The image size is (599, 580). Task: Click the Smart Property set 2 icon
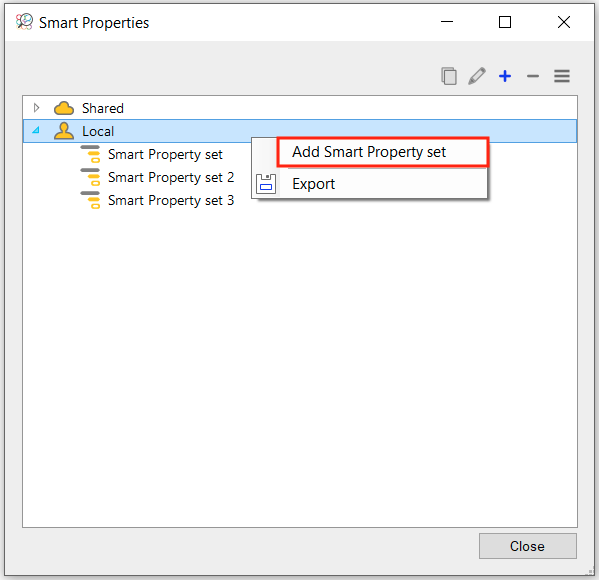91,177
